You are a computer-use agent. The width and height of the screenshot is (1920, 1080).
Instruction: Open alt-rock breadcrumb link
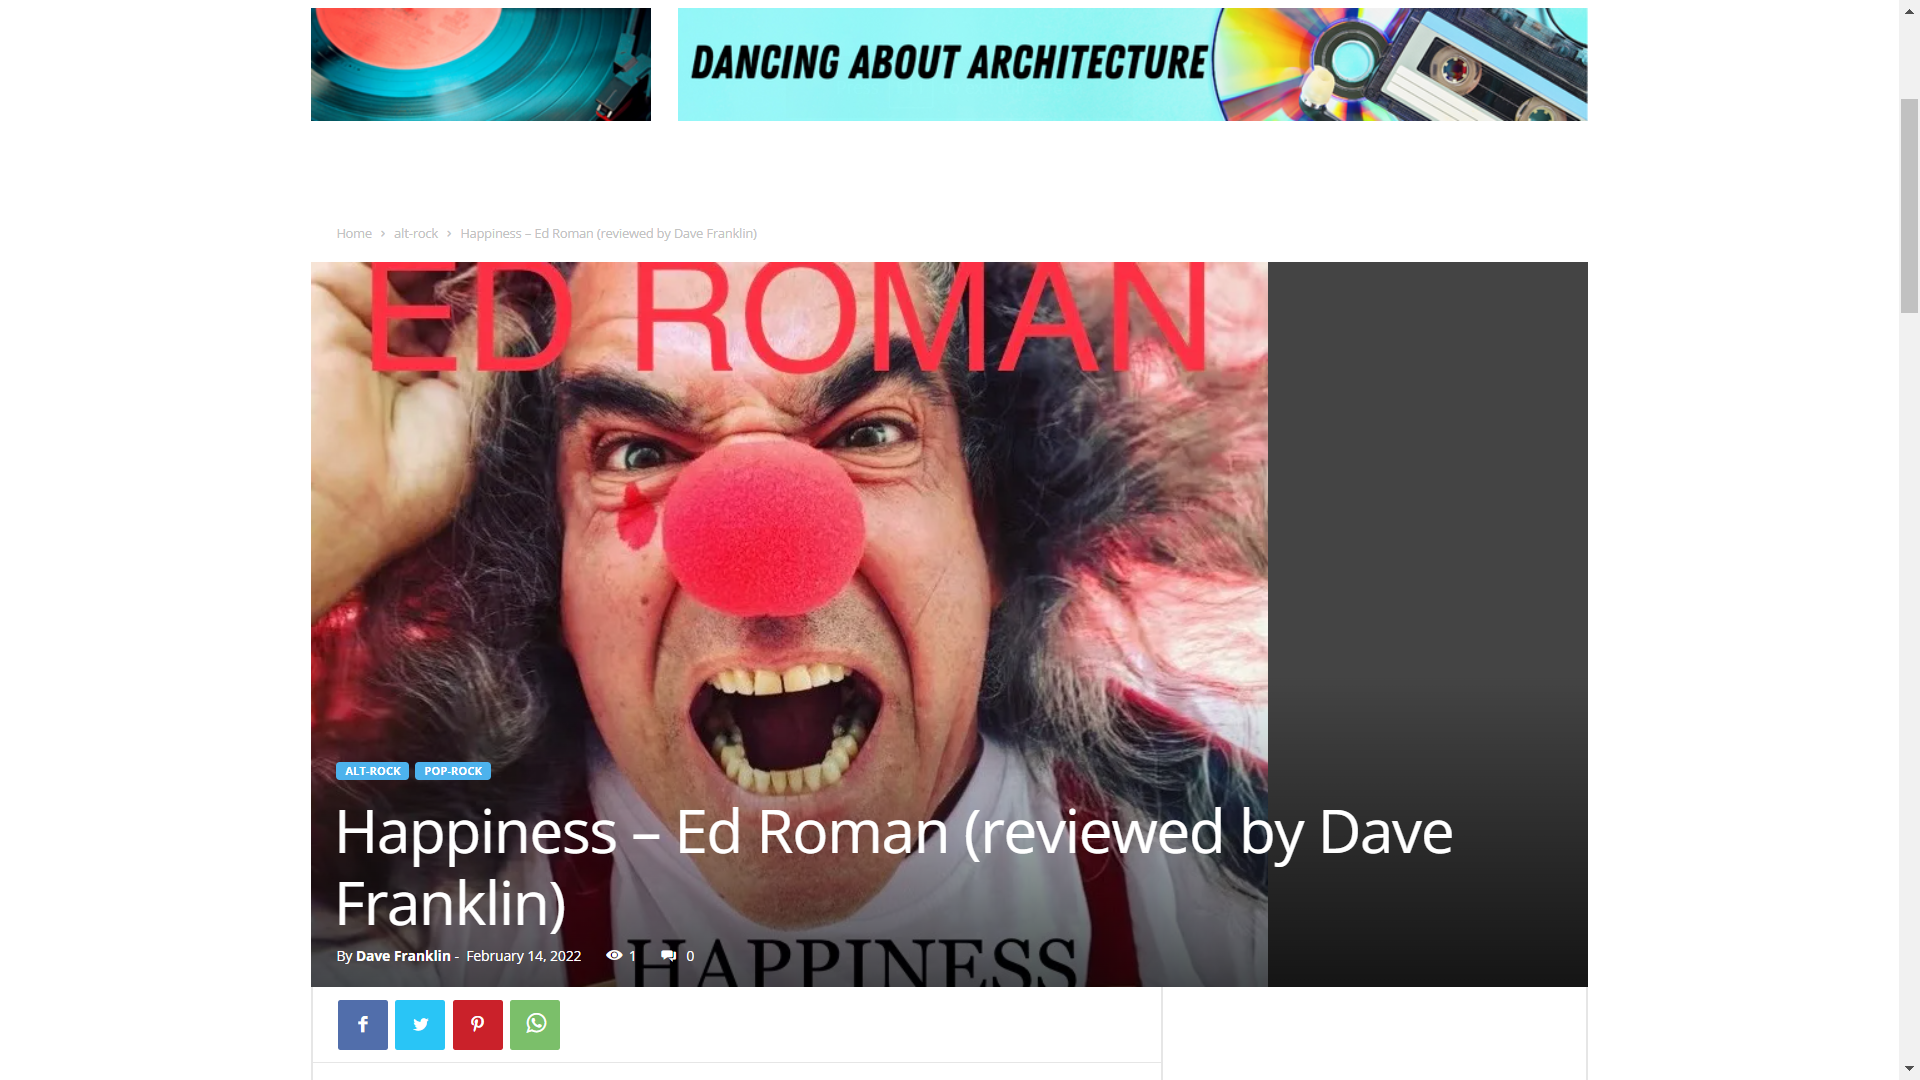coord(416,233)
